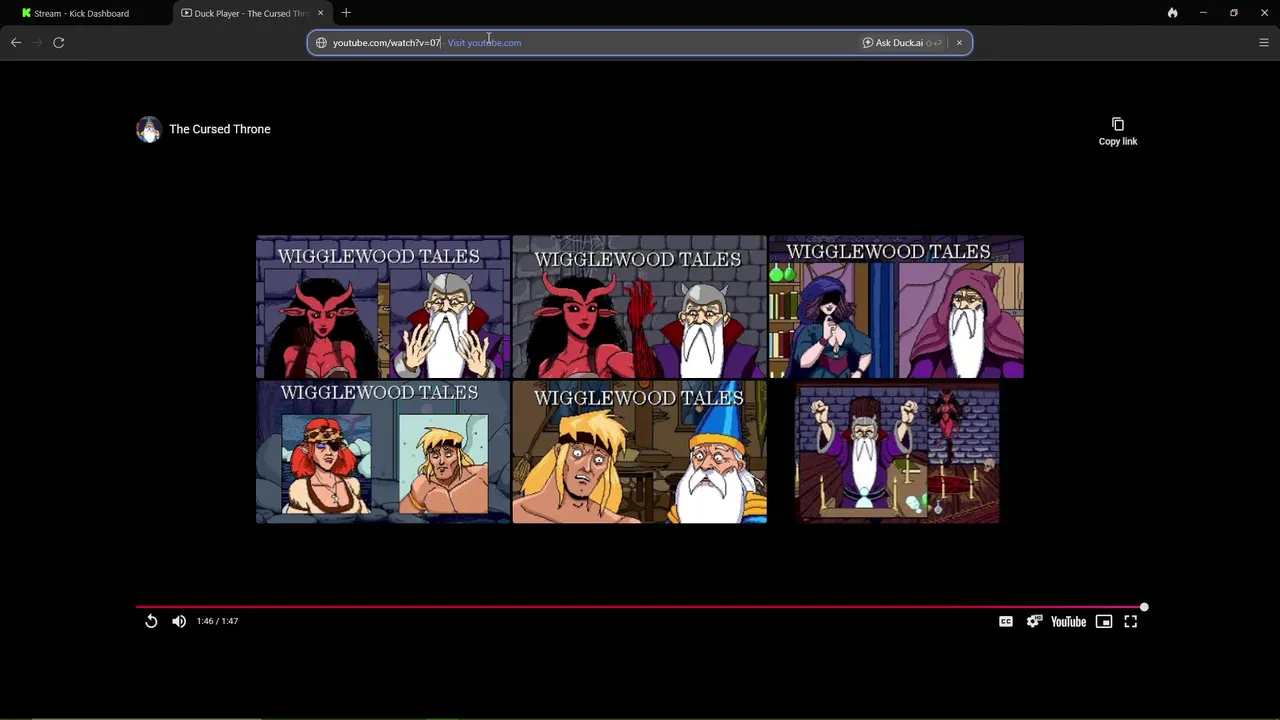Open the barbarian and blue-hat wizard thumbnail

[639, 452]
